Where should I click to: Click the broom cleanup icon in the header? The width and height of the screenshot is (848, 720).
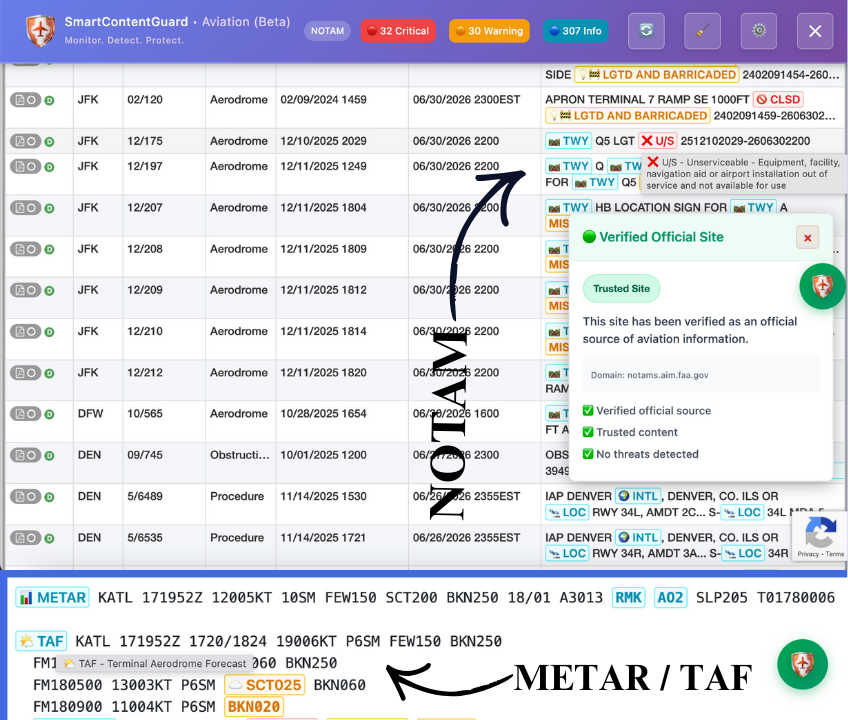click(702, 31)
